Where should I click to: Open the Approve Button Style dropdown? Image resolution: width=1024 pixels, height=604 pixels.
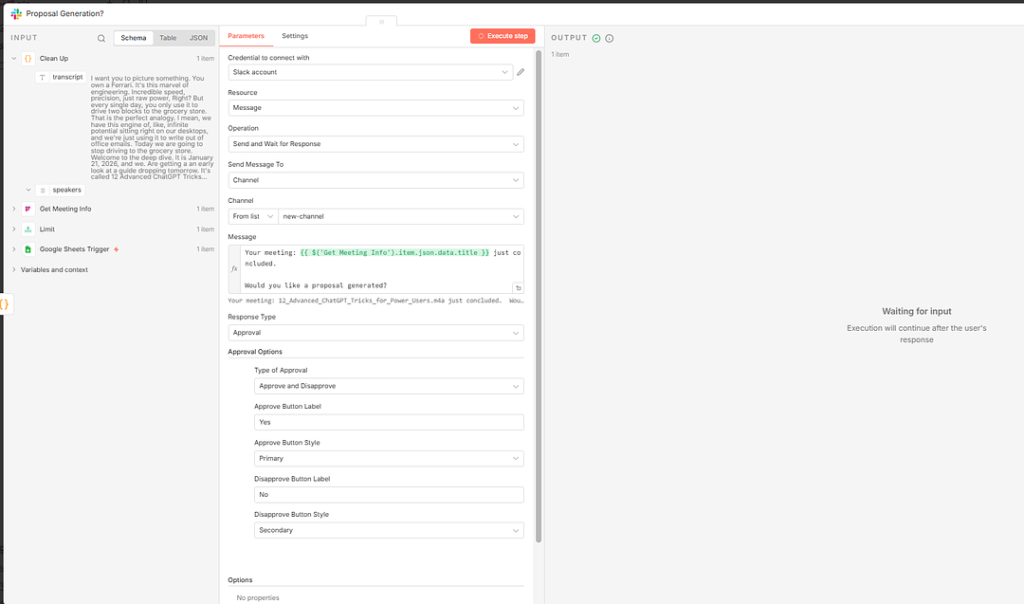coord(389,458)
